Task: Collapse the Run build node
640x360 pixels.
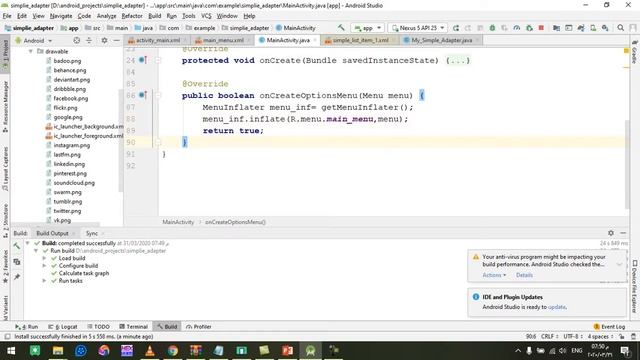Action: point(36,251)
